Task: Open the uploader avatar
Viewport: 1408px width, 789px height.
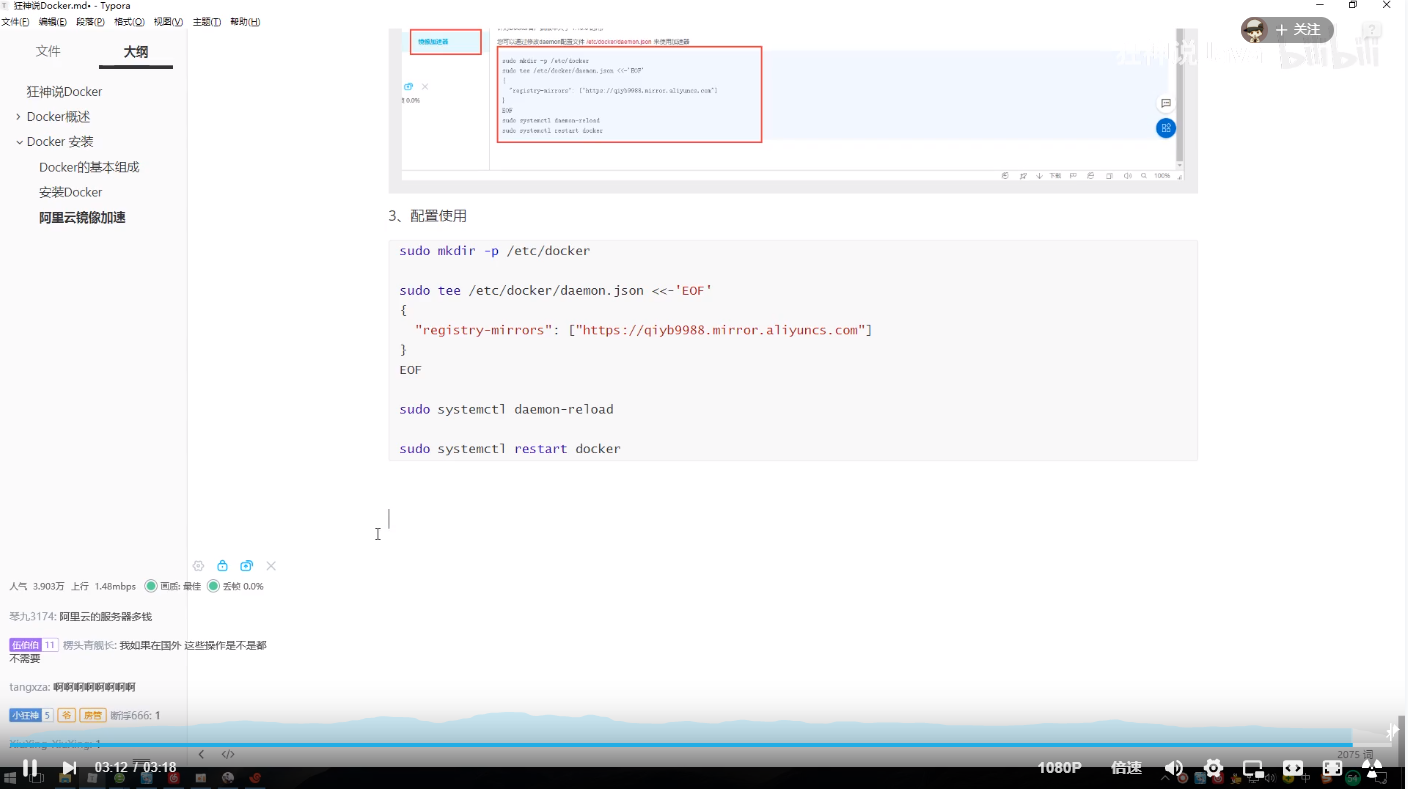Action: coord(1254,30)
